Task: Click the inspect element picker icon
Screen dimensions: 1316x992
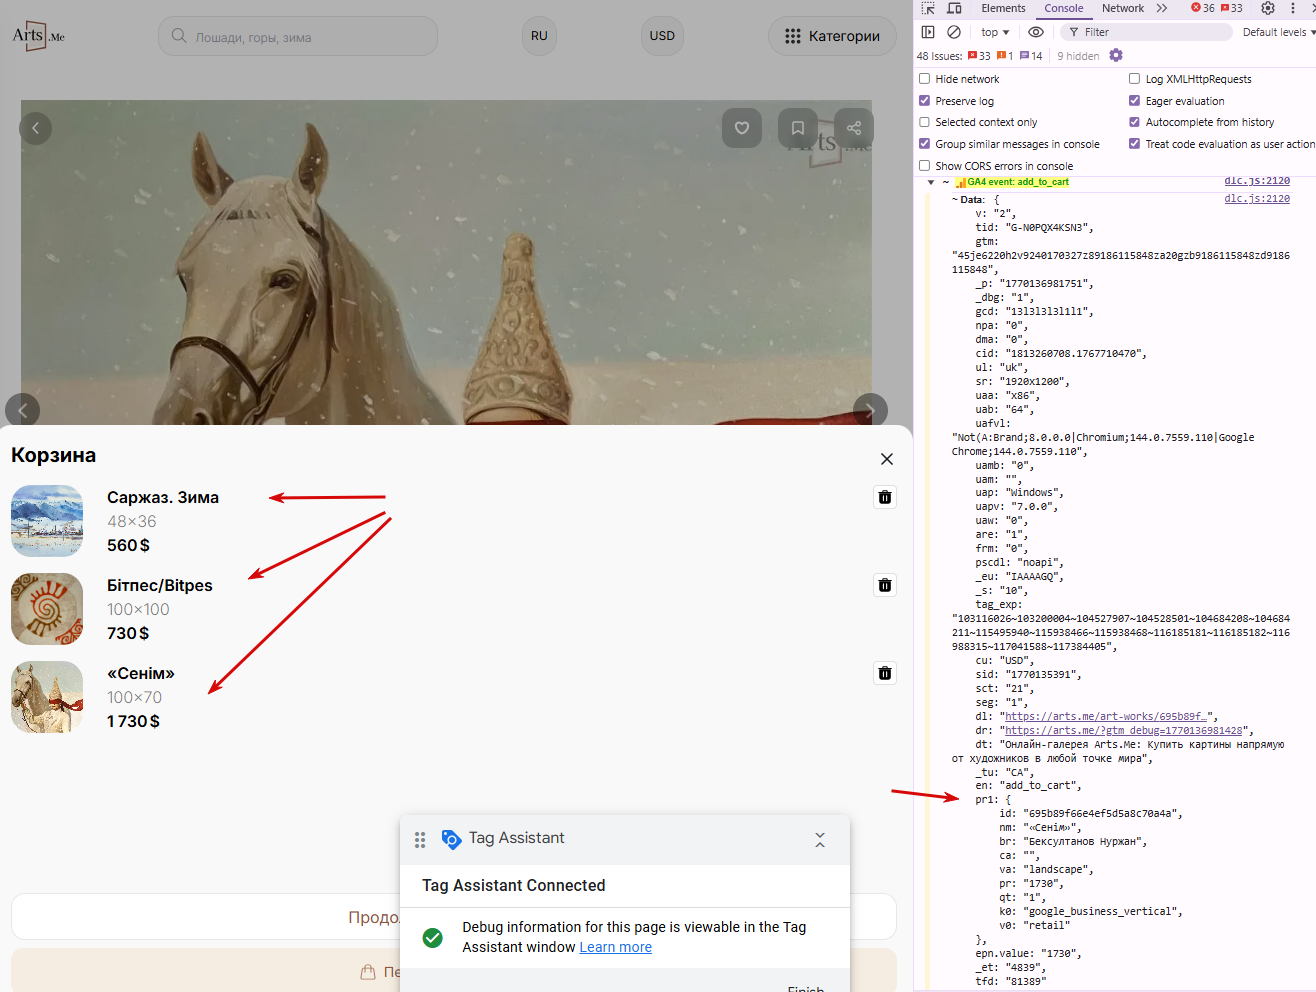Action: pos(928,8)
